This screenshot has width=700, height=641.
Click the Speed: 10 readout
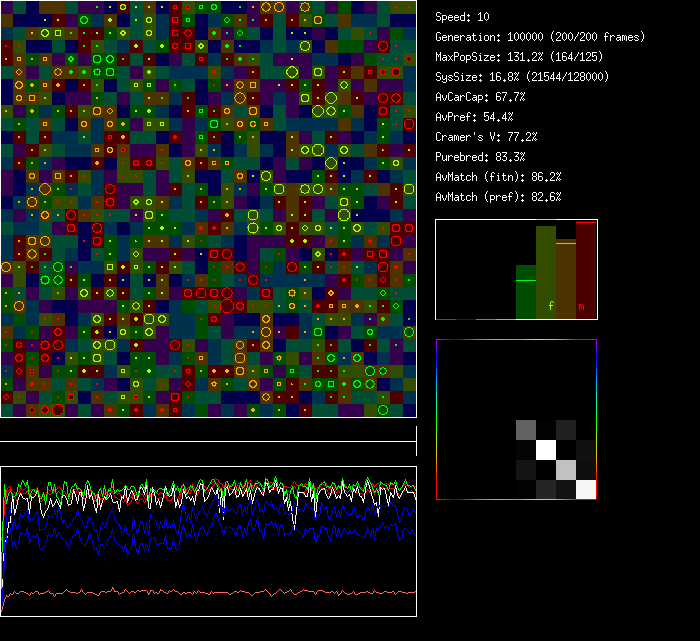click(462, 17)
